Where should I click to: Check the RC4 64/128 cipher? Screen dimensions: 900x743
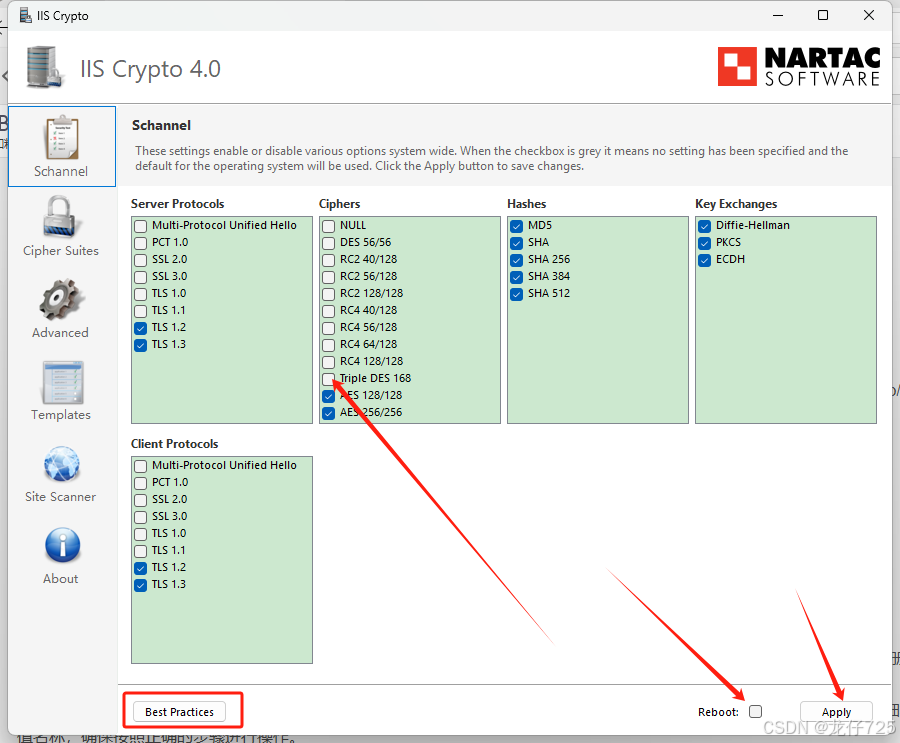[x=328, y=345]
